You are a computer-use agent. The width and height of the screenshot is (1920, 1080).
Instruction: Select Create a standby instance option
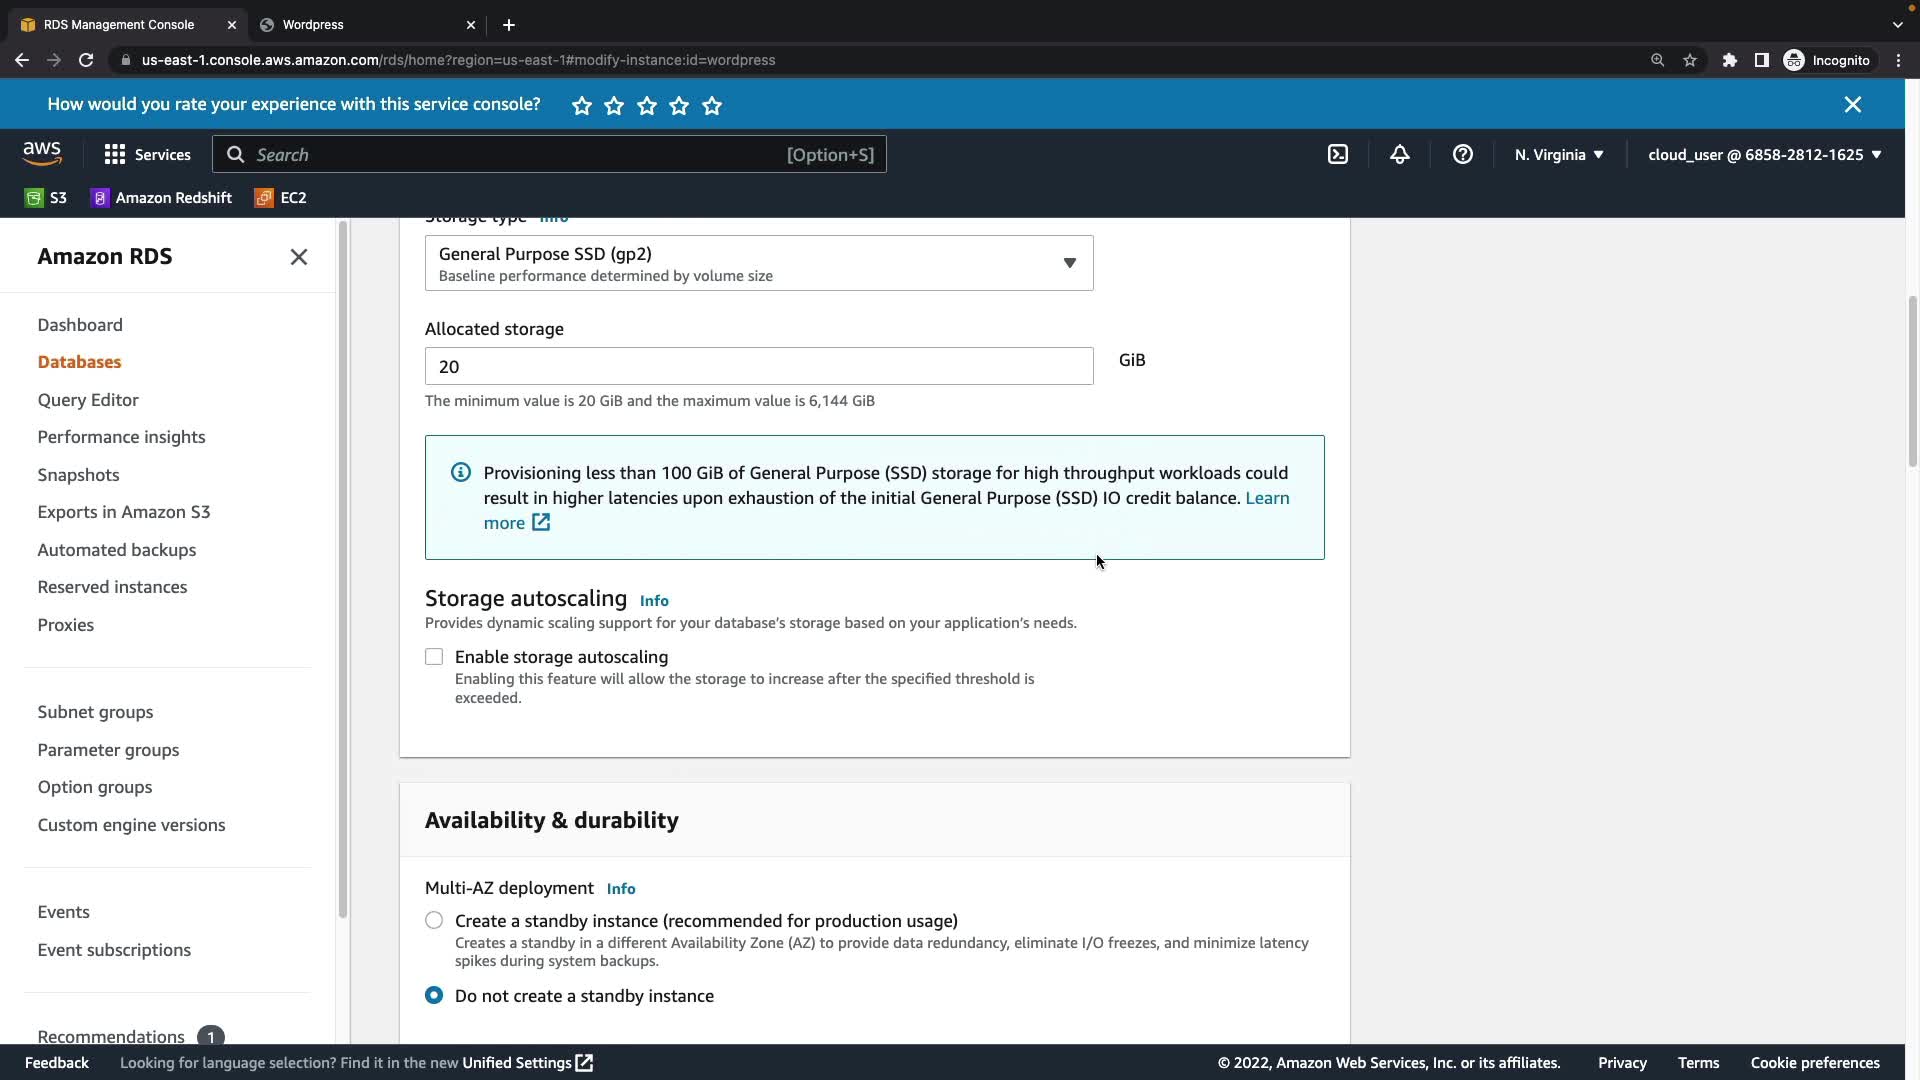pyautogui.click(x=434, y=920)
